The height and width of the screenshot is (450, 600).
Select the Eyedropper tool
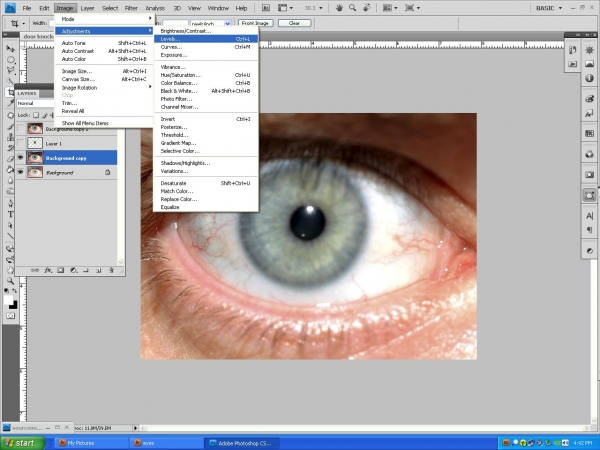pos(10,103)
